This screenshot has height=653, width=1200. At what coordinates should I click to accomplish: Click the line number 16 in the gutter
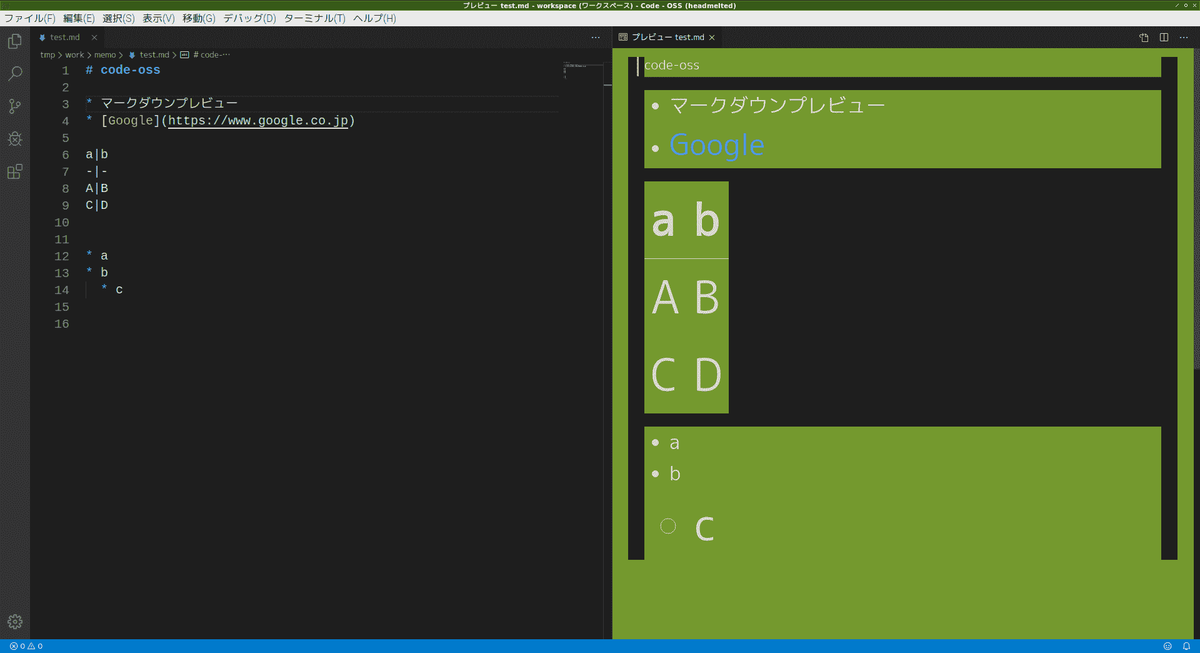click(x=63, y=324)
